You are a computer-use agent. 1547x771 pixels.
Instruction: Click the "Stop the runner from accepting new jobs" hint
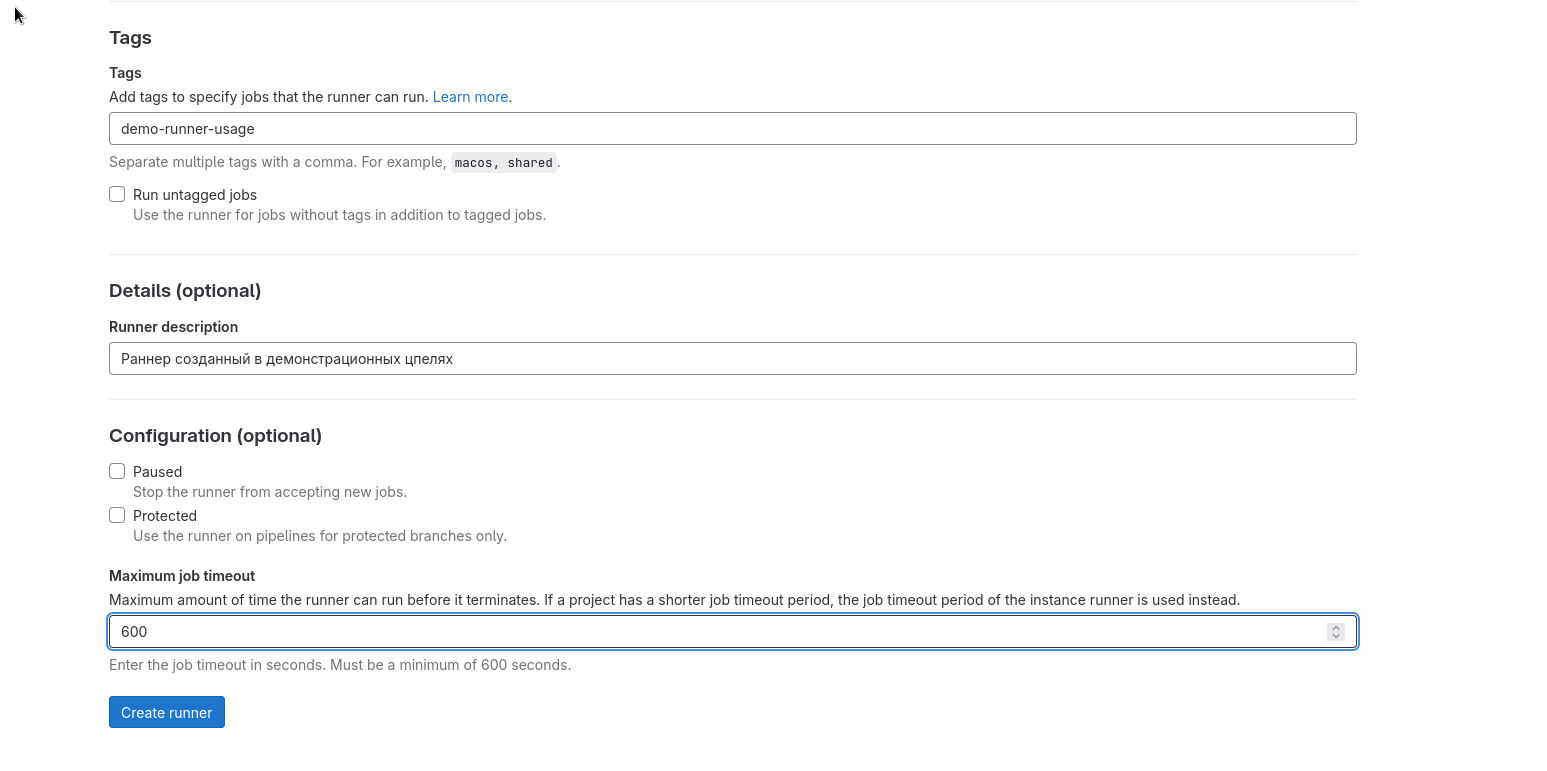coord(270,492)
